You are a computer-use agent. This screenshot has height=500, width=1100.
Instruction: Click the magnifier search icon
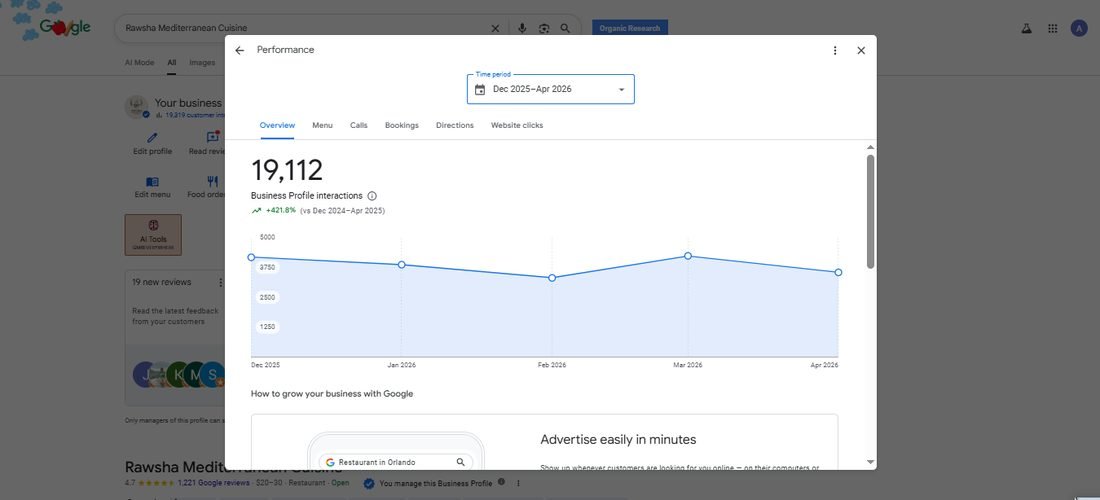pos(565,29)
